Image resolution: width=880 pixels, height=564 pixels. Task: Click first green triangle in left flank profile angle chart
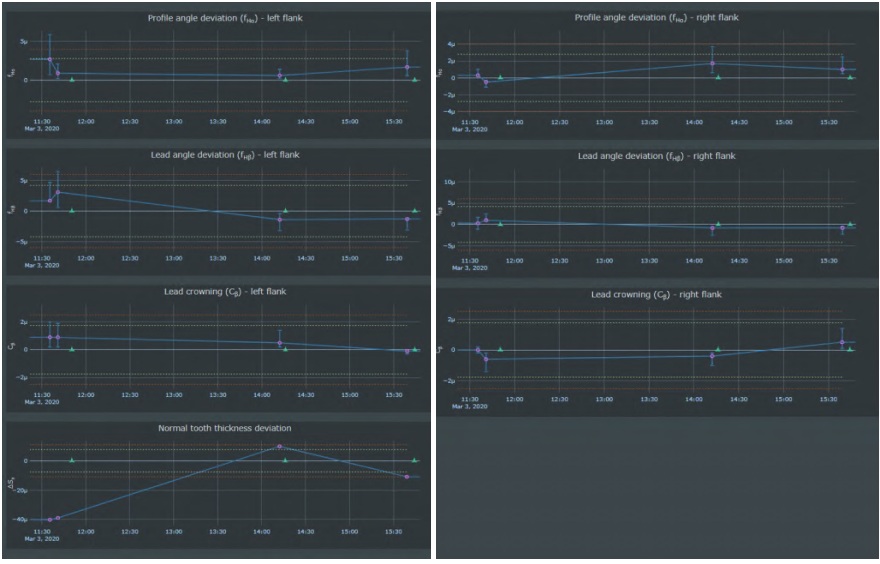tap(72, 80)
